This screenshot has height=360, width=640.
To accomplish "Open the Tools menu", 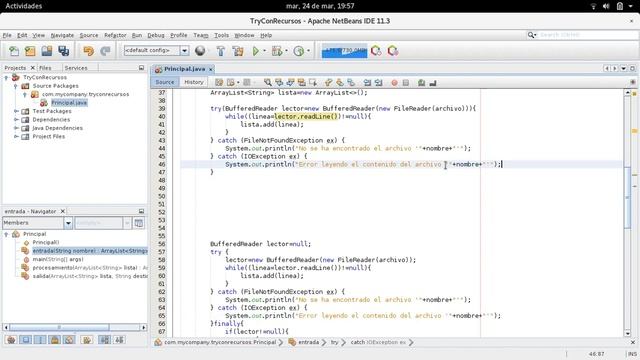I will pos(222,36).
